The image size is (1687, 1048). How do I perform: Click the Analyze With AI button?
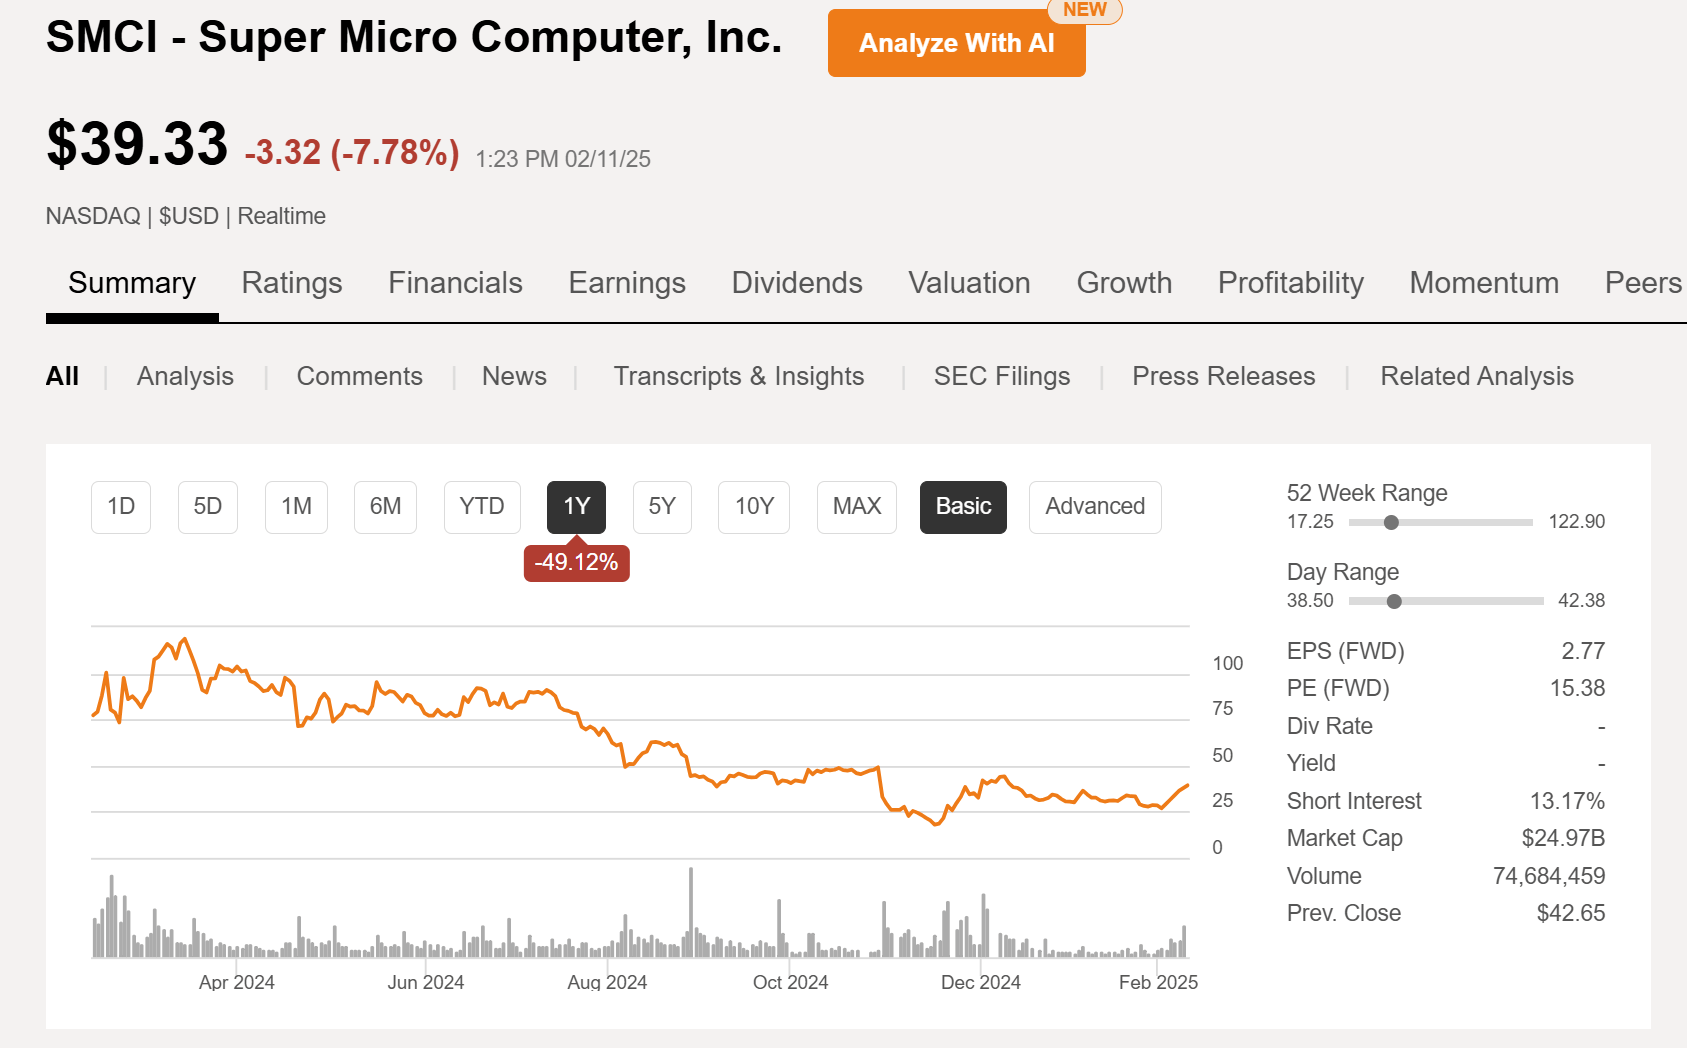tap(956, 43)
